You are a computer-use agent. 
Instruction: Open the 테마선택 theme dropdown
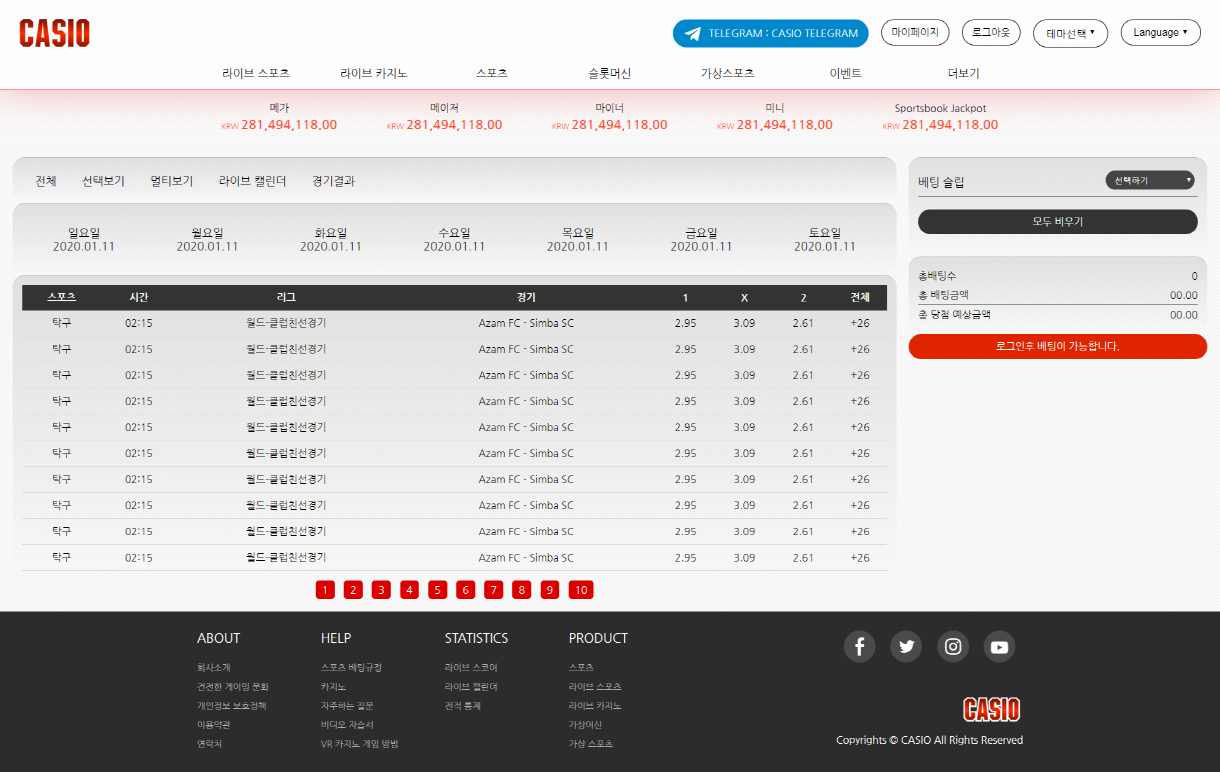click(x=1070, y=33)
